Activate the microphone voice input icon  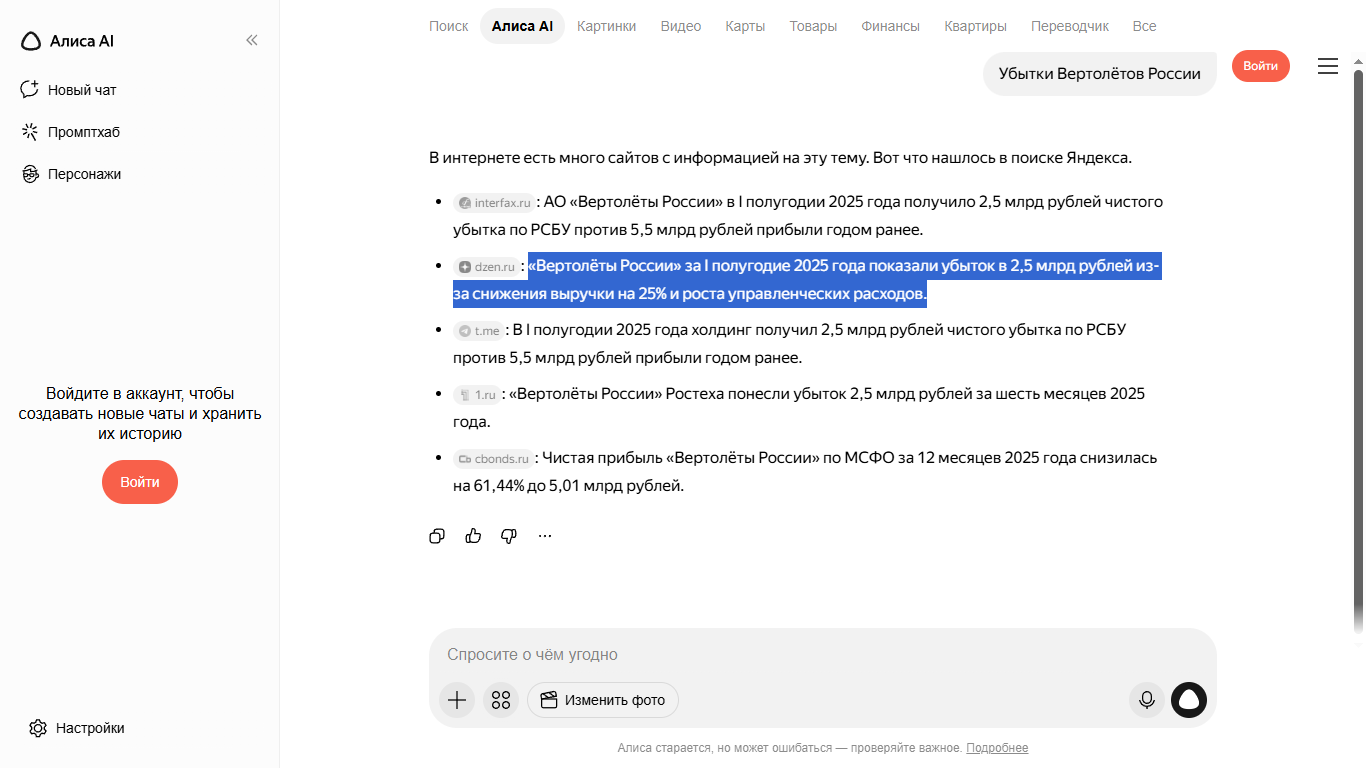click(1147, 700)
